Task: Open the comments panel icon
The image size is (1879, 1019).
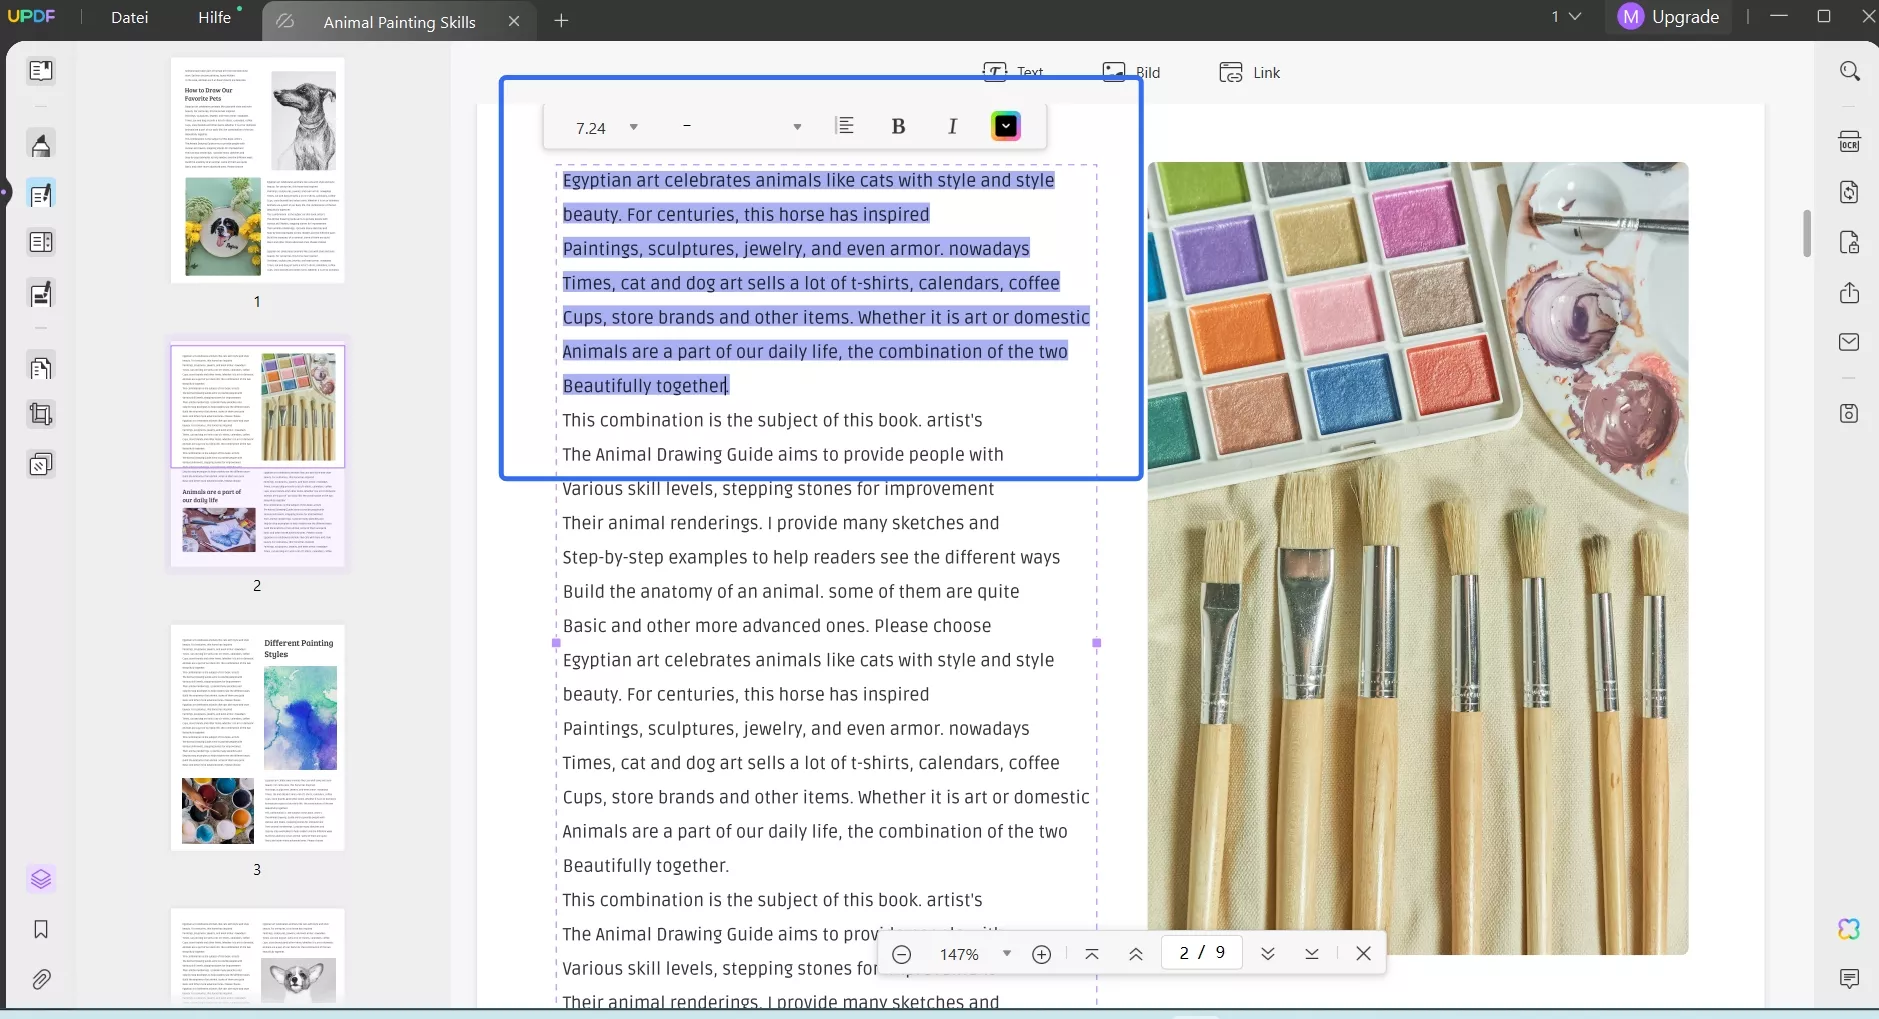Action: (x=1849, y=978)
